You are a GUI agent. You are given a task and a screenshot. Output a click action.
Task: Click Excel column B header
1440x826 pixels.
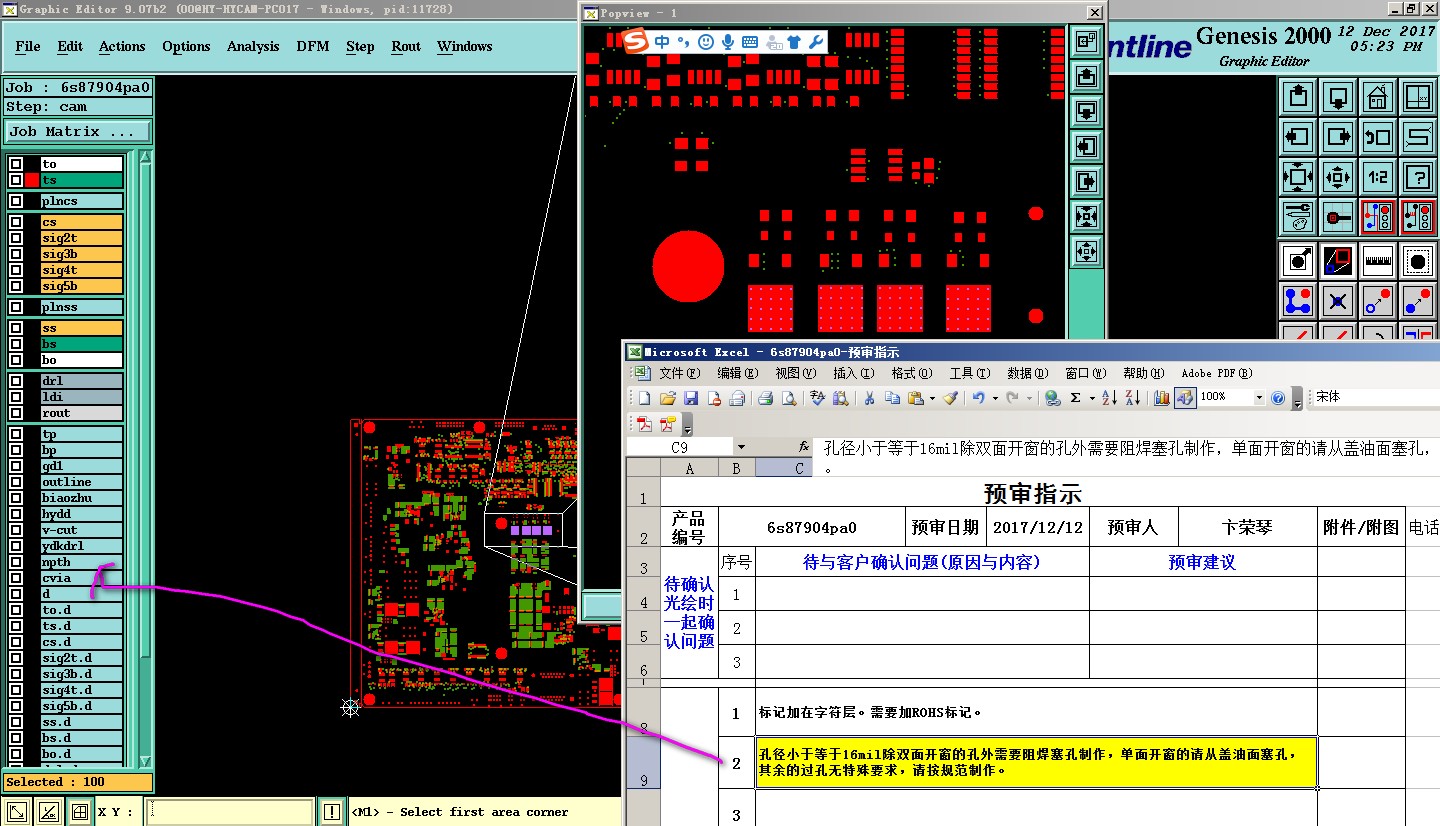coord(737,468)
